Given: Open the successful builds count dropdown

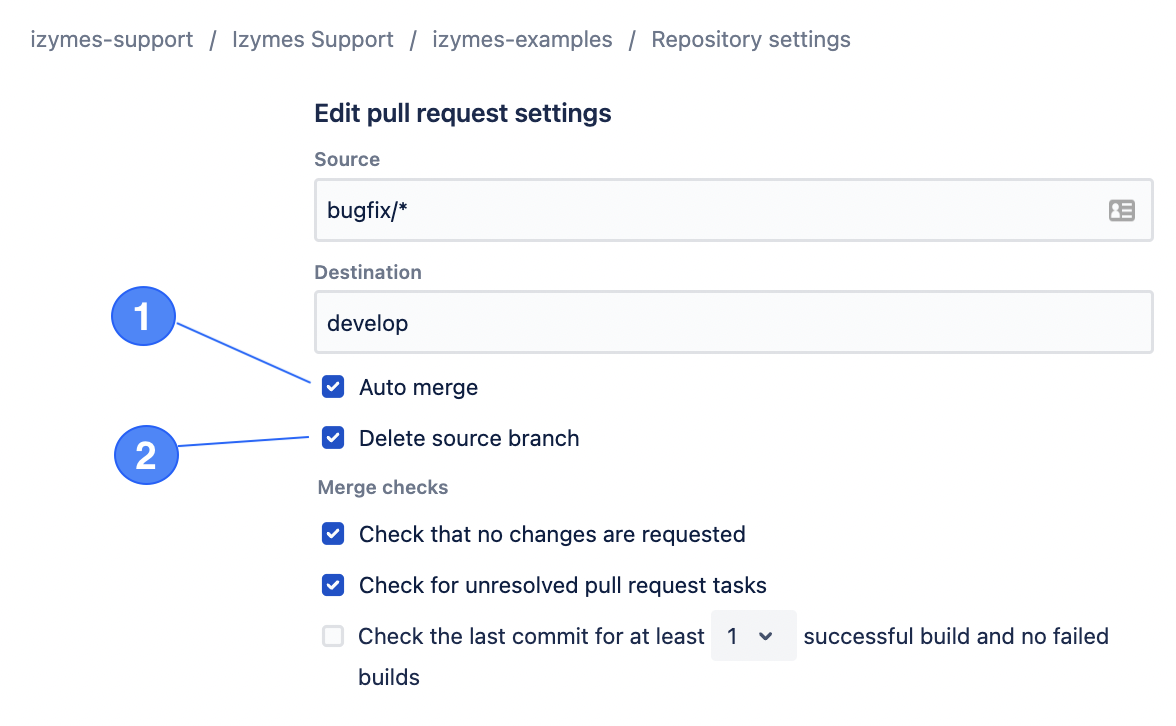Looking at the screenshot, I should [x=753, y=636].
